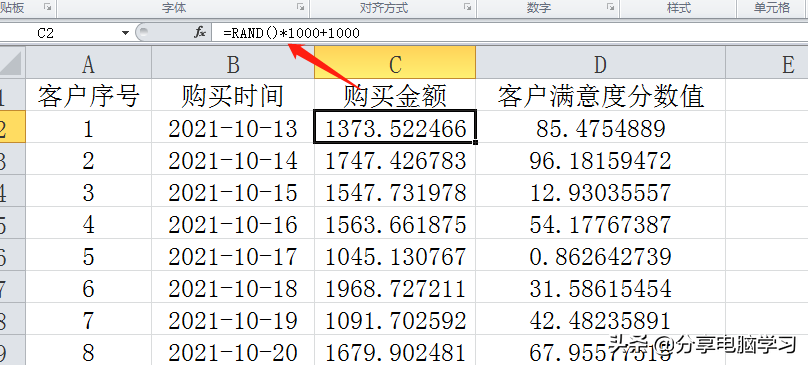Select the cell 2021-10-17

click(x=233, y=256)
